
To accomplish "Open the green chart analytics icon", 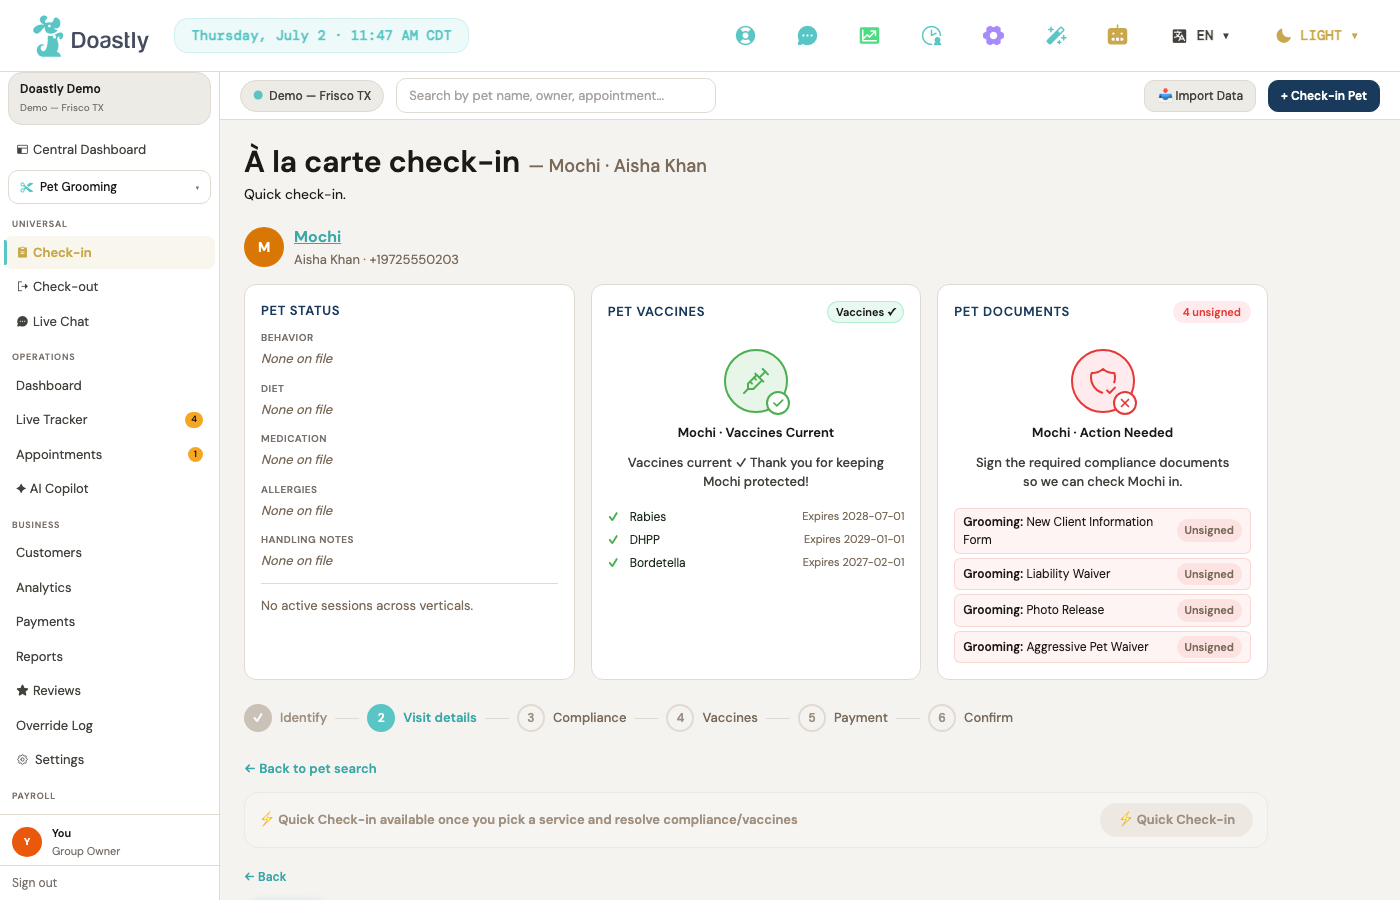I will (x=869, y=36).
